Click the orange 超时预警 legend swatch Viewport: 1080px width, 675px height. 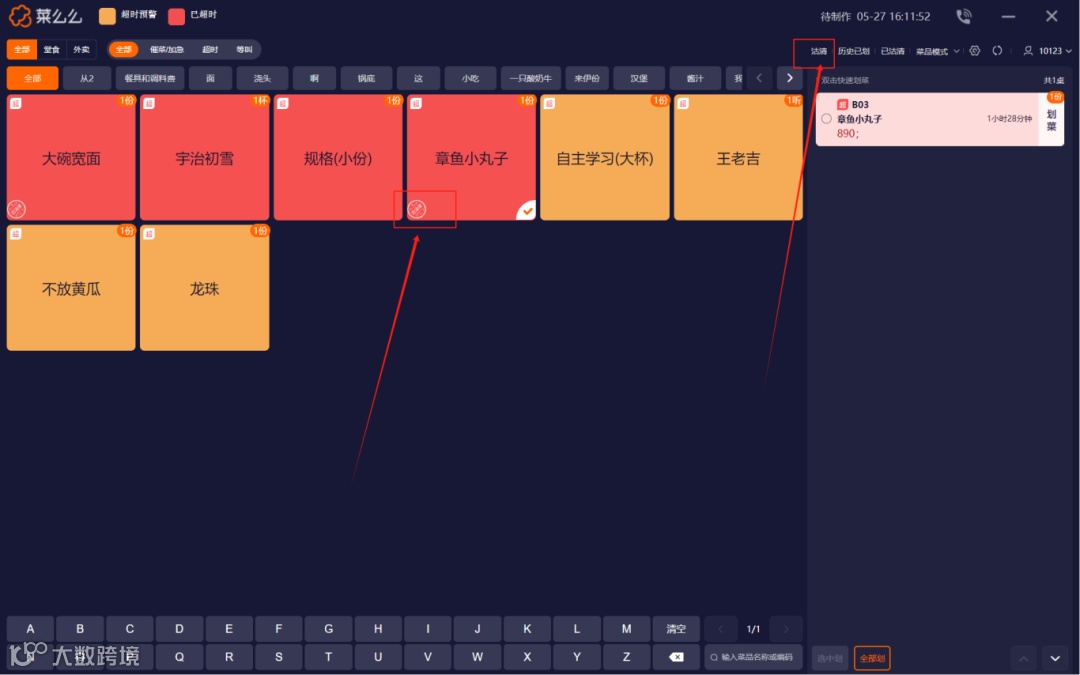107,16
